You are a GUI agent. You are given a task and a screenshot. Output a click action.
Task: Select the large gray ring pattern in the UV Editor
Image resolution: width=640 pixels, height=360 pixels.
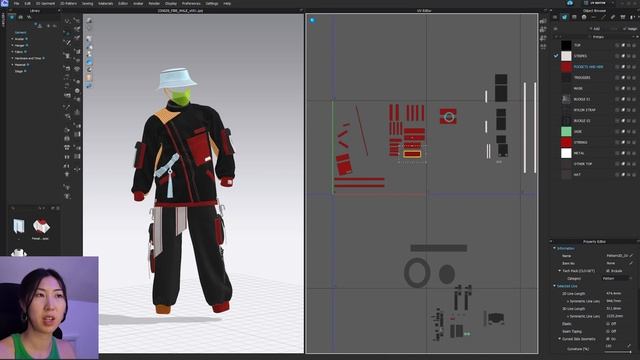[417, 273]
